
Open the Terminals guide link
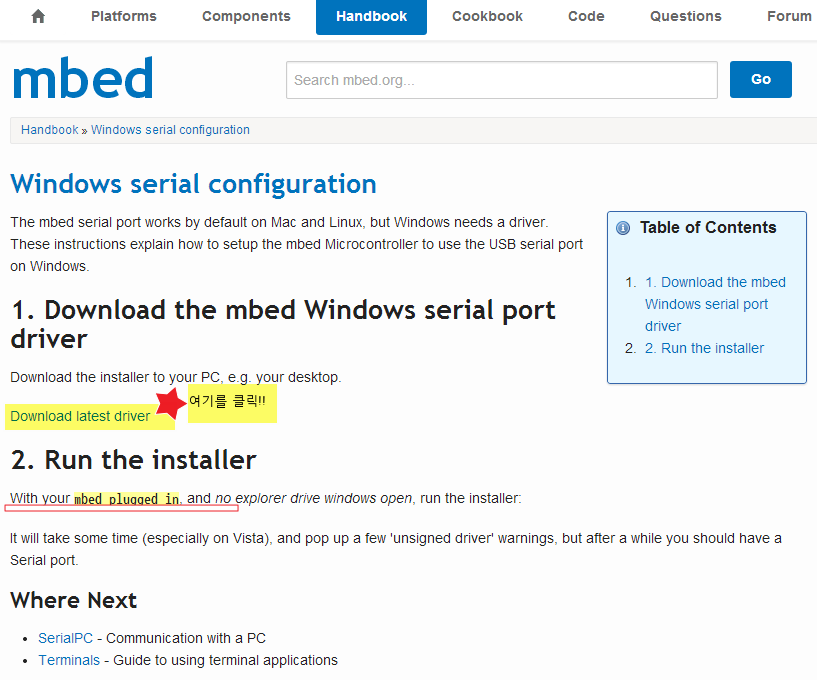pos(69,660)
